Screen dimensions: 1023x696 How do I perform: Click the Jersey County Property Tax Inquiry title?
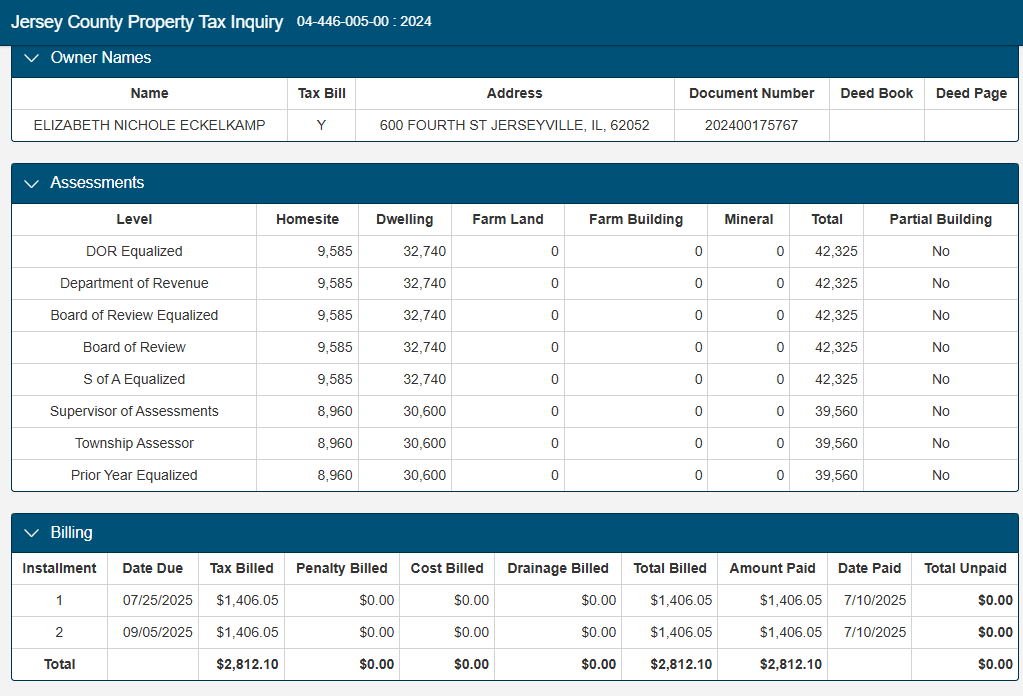click(x=147, y=22)
